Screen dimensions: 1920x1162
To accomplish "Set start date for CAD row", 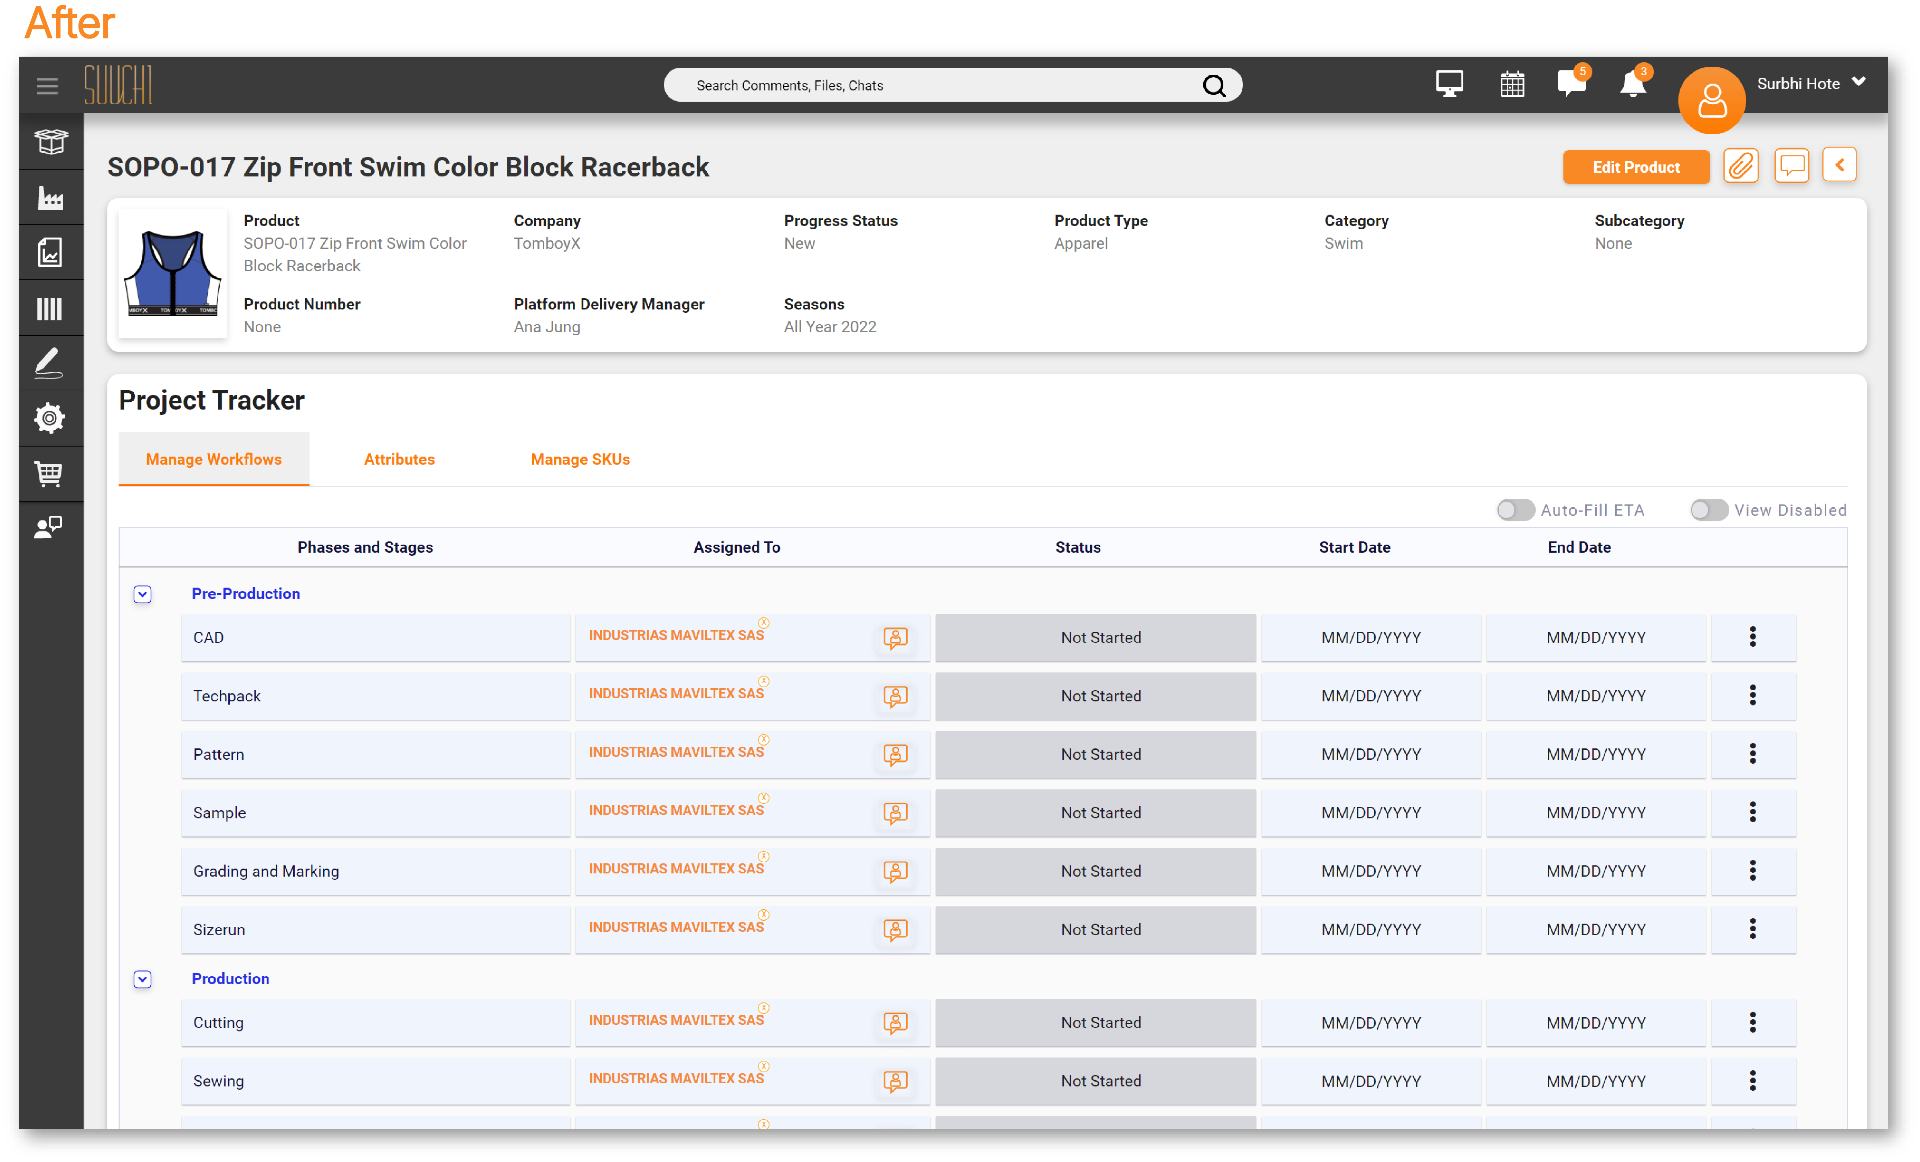I will pyautogui.click(x=1371, y=637).
